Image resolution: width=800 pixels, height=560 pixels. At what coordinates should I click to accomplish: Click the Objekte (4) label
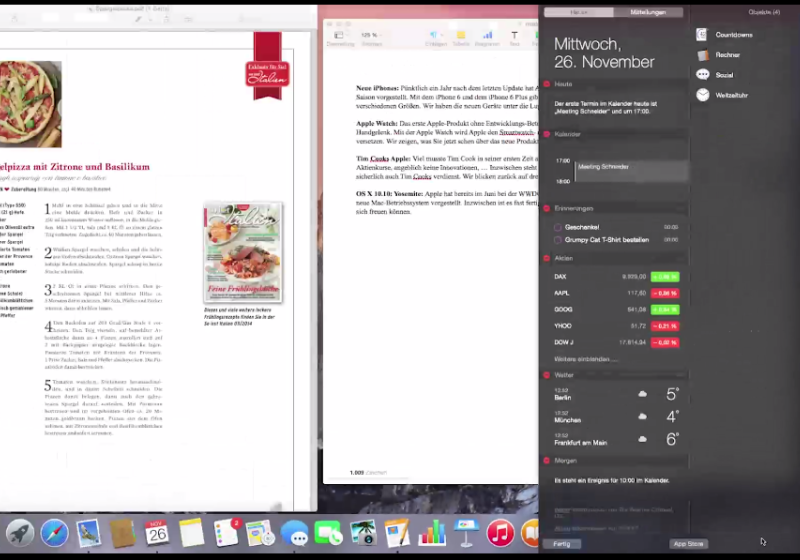coord(764,12)
